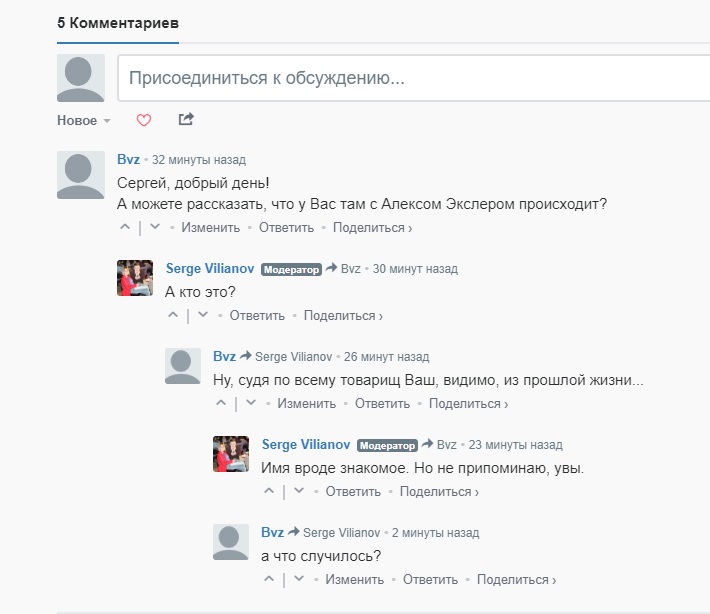Image resolution: width=710 pixels, height=614 pixels.
Task: Click "Ответить" under Bvz's first comment
Action: (x=286, y=227)
